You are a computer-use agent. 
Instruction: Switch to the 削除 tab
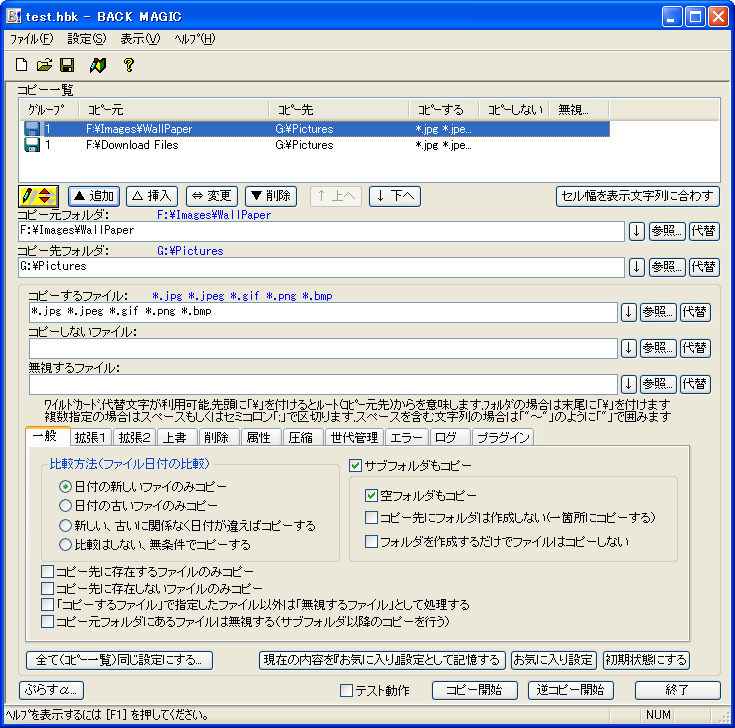click(217, 437)
